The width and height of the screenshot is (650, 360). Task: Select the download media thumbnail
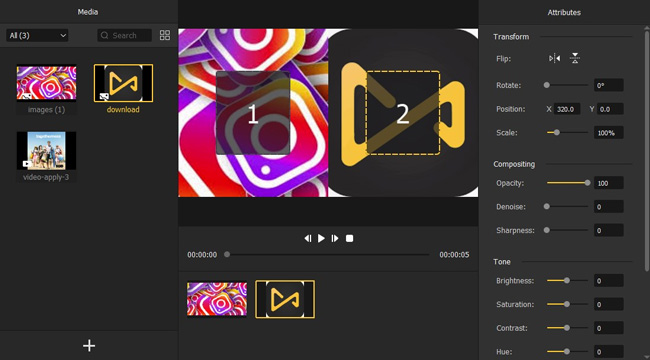tap(124, 83)
